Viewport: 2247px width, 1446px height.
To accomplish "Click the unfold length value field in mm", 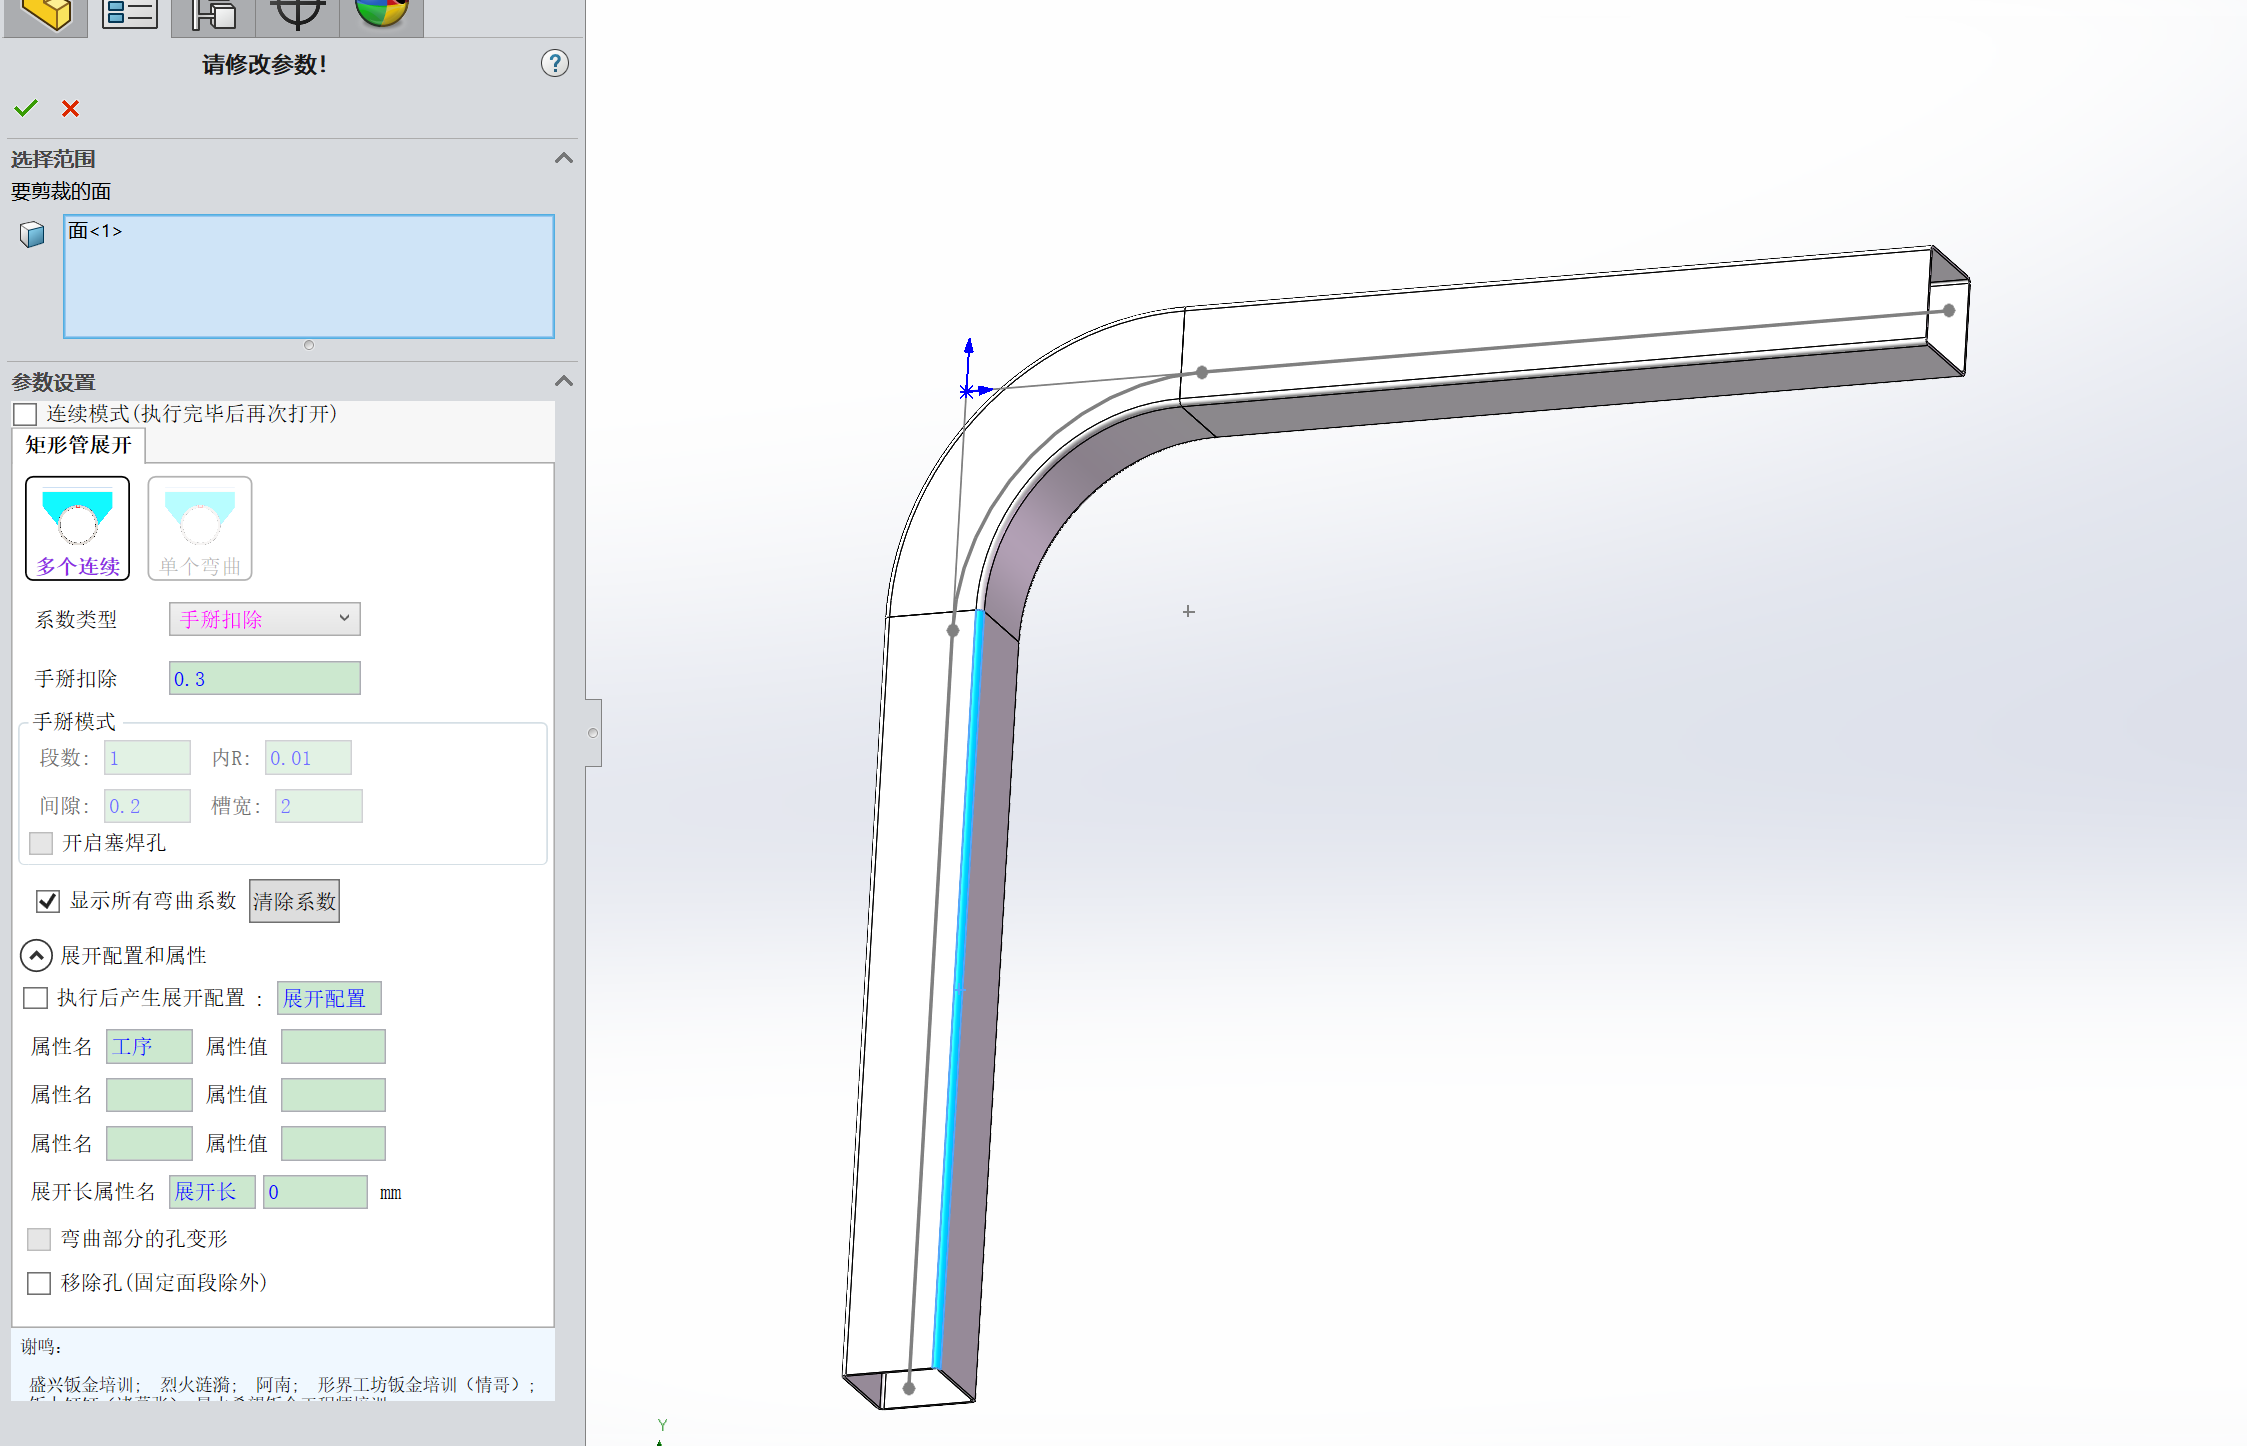I will coord(315,1192).
